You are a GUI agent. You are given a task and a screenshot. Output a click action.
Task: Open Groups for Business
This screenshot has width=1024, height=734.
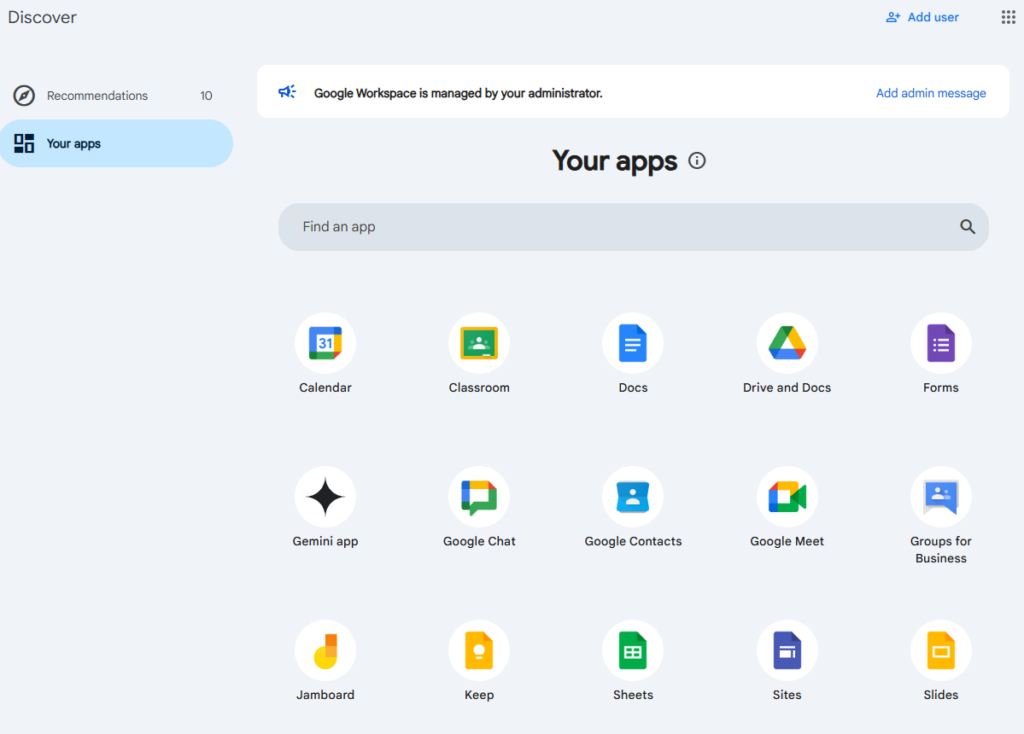click(940, 498)
